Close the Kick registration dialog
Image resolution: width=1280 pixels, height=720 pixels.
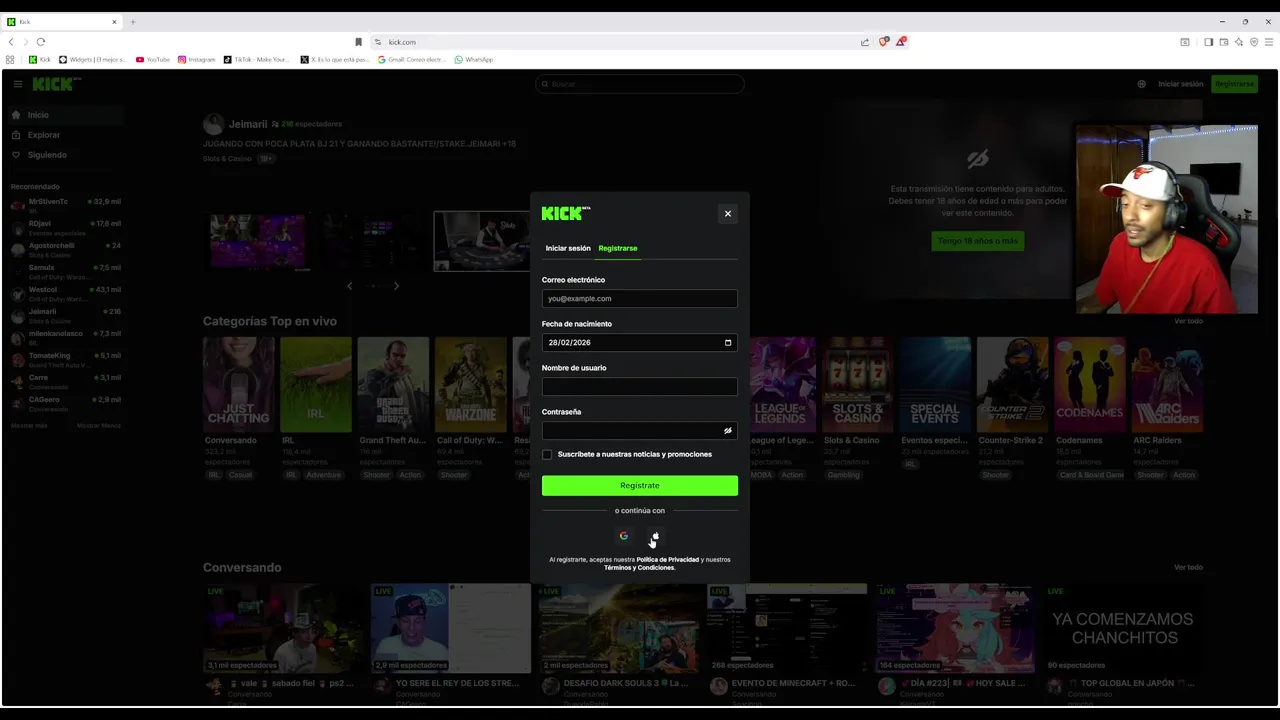coord(728,213)
